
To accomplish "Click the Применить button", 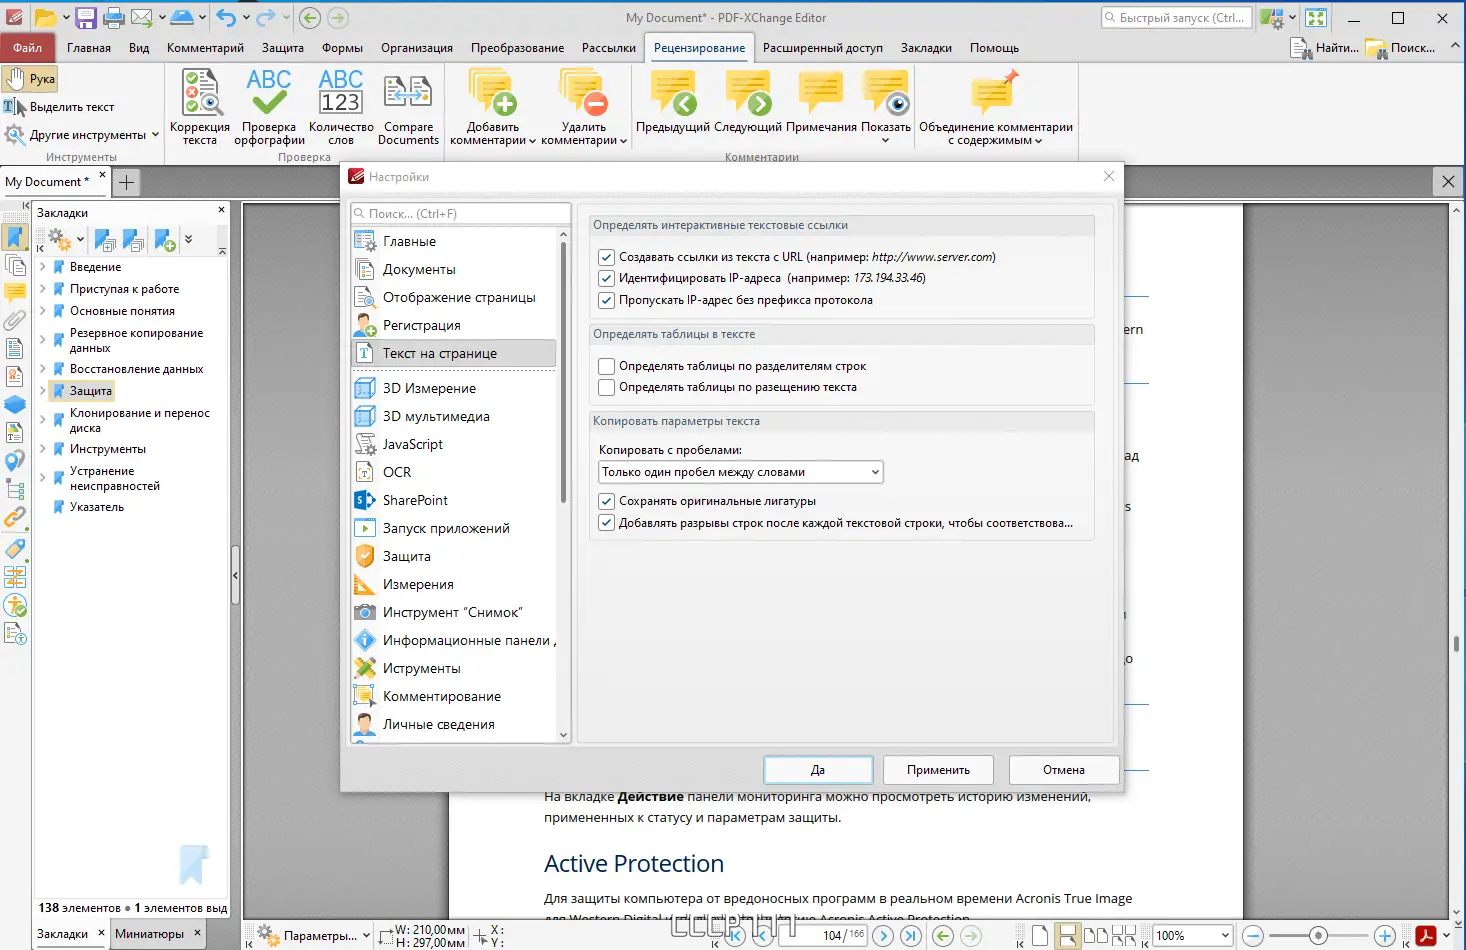I will point(938,770).
